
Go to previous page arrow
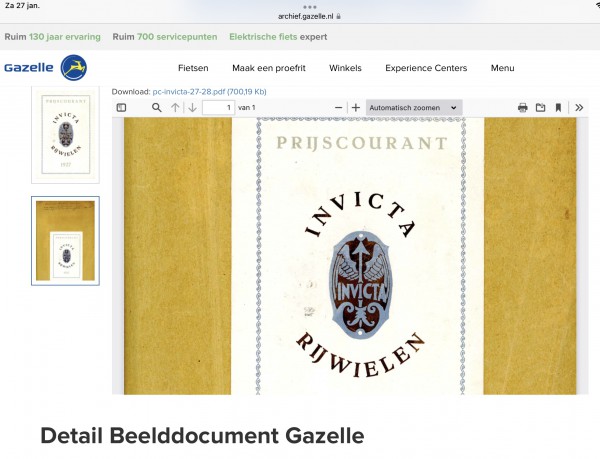175,108
